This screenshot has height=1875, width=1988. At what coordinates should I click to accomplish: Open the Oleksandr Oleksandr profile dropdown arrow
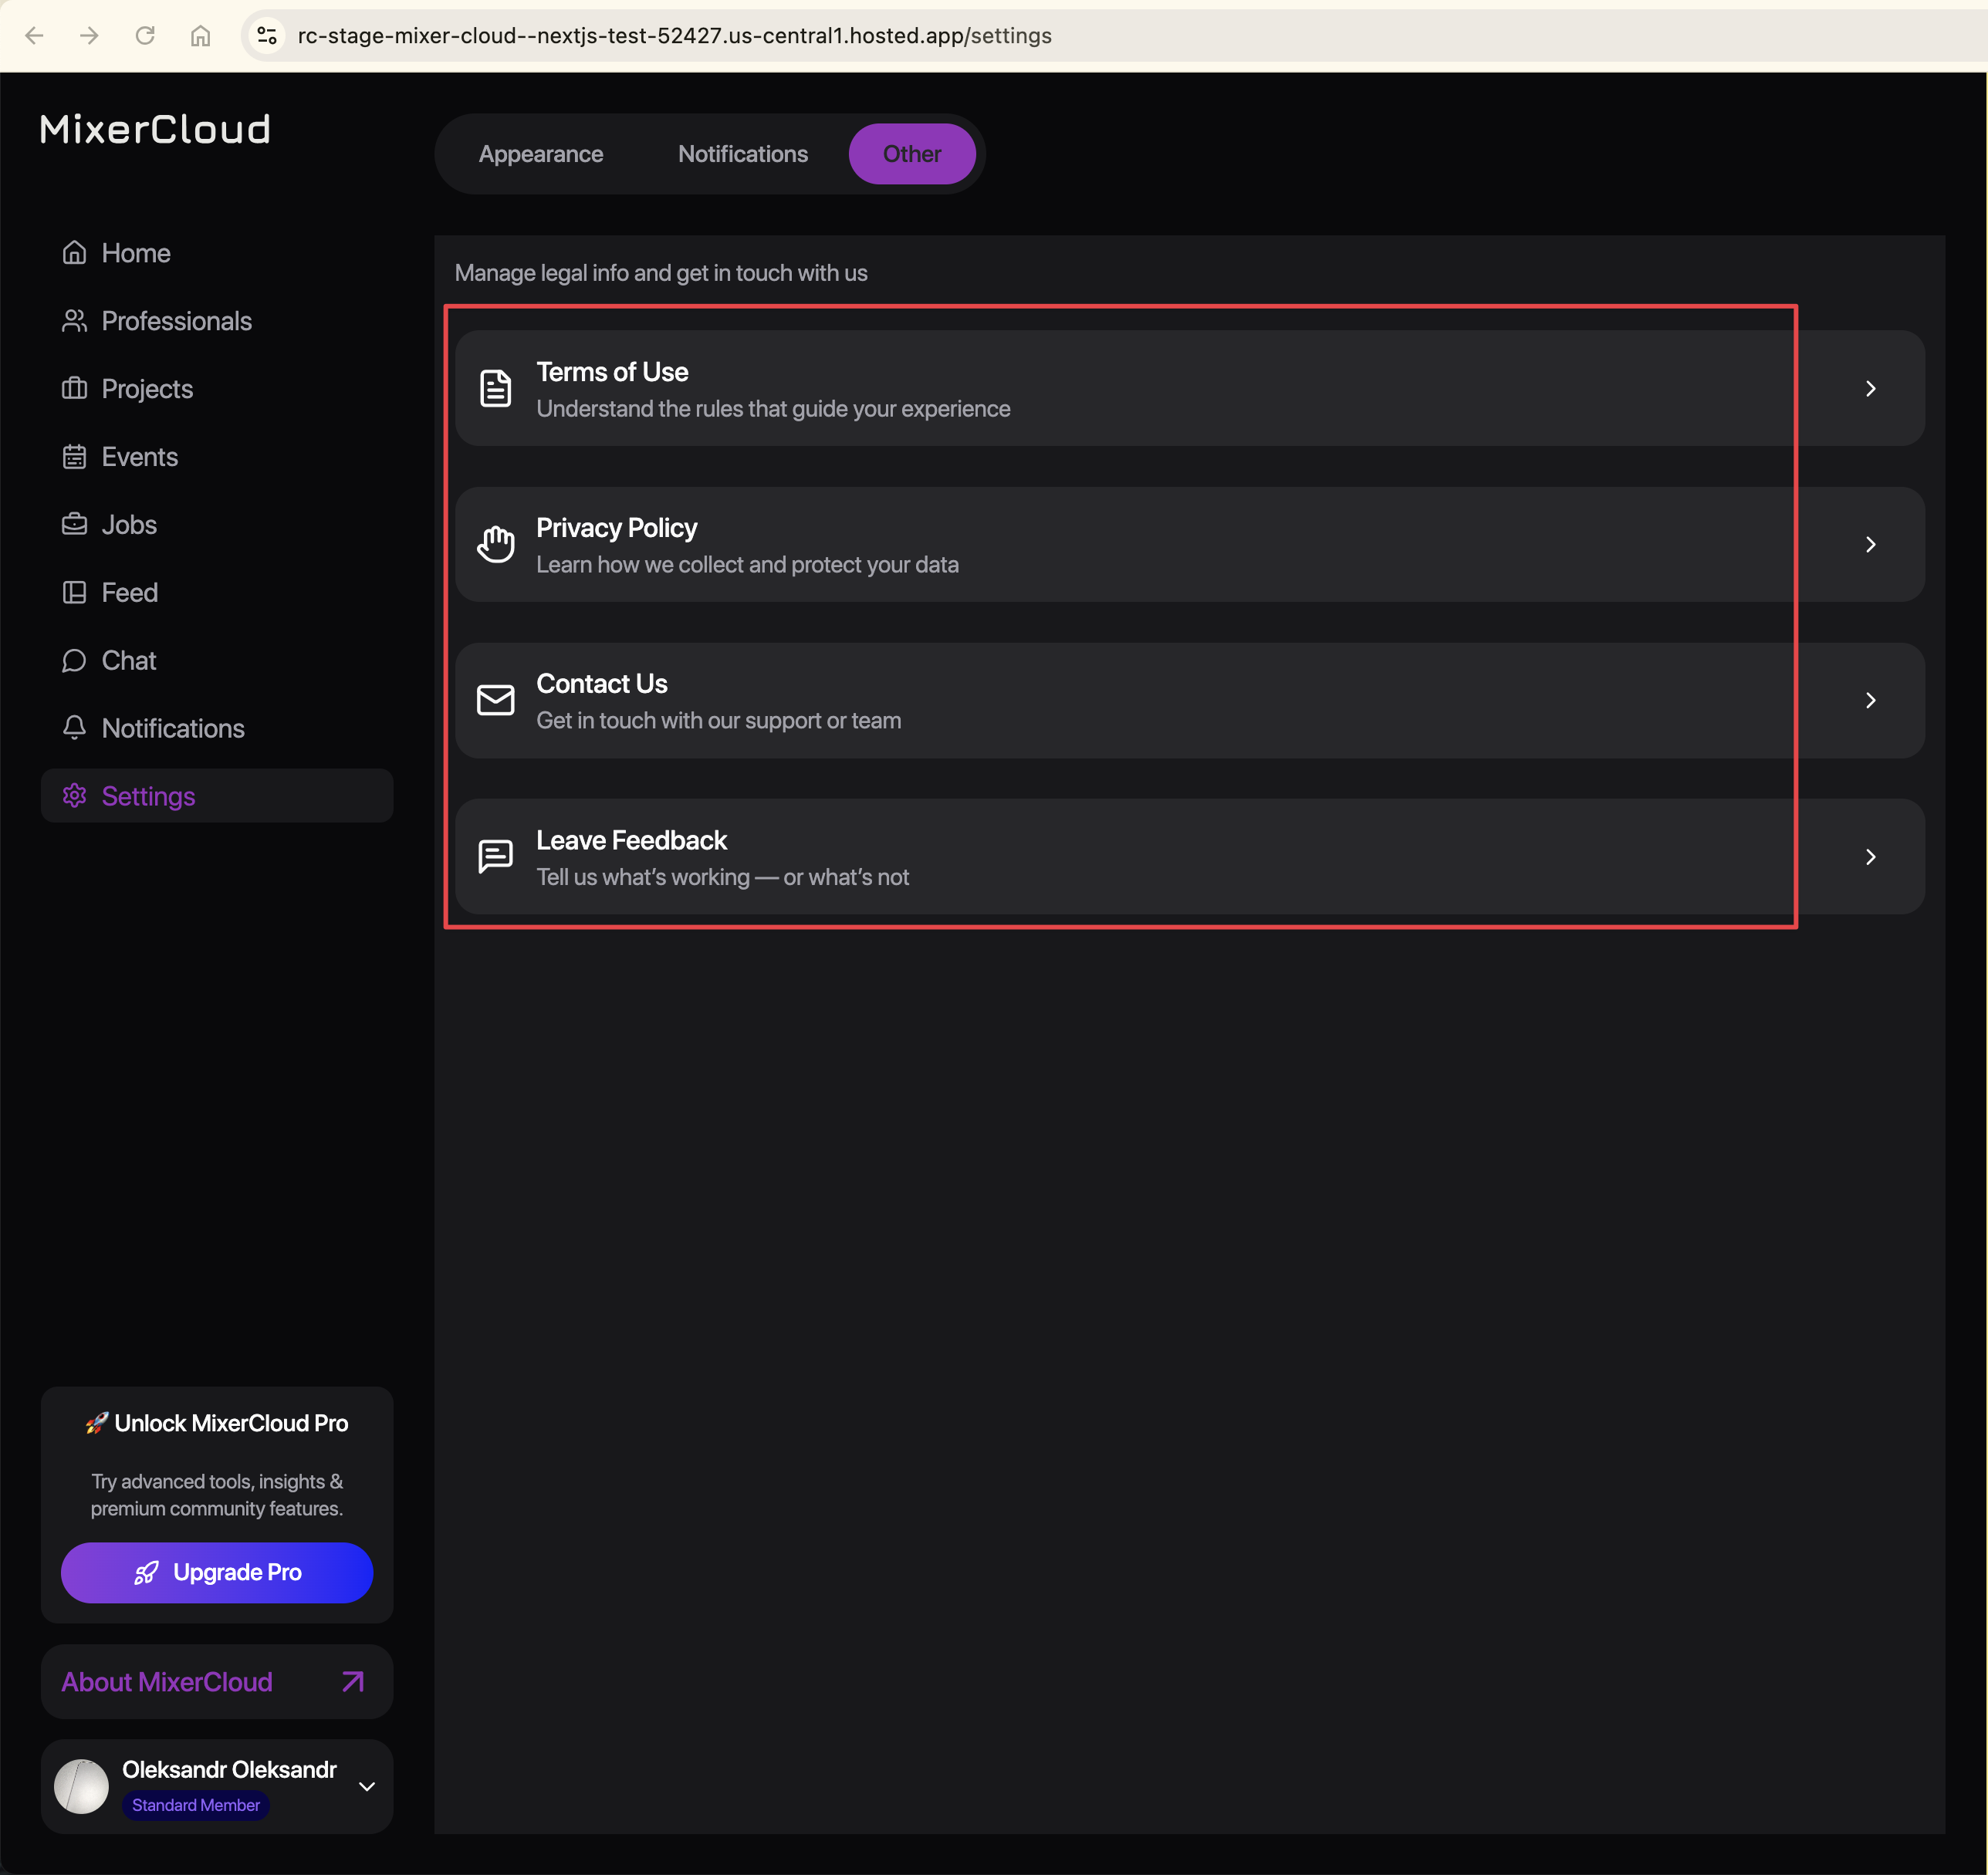367,1786
